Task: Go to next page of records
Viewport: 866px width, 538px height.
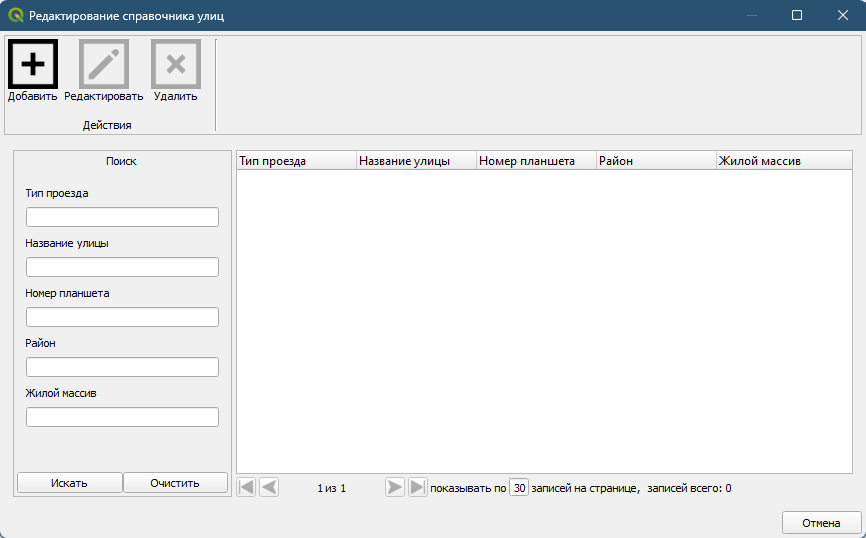Action: pyautogui.click(x=395, y=487)
